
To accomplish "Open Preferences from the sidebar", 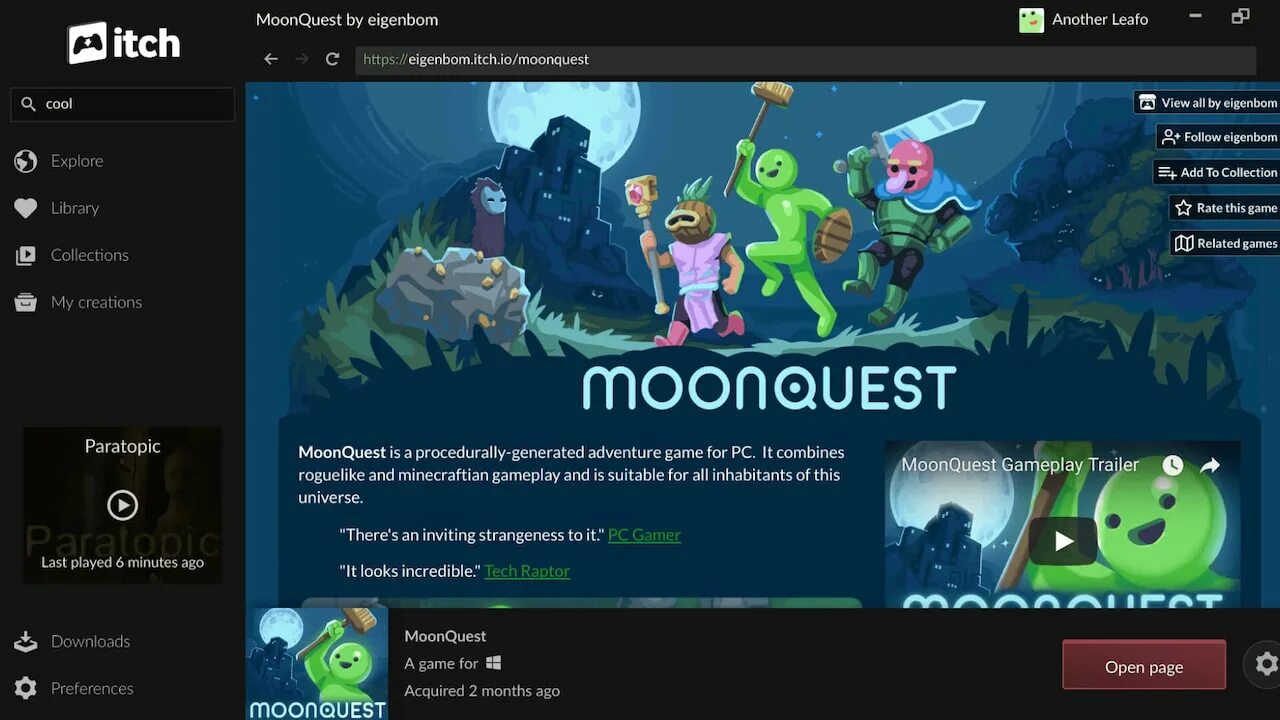I will click(73, 688).
